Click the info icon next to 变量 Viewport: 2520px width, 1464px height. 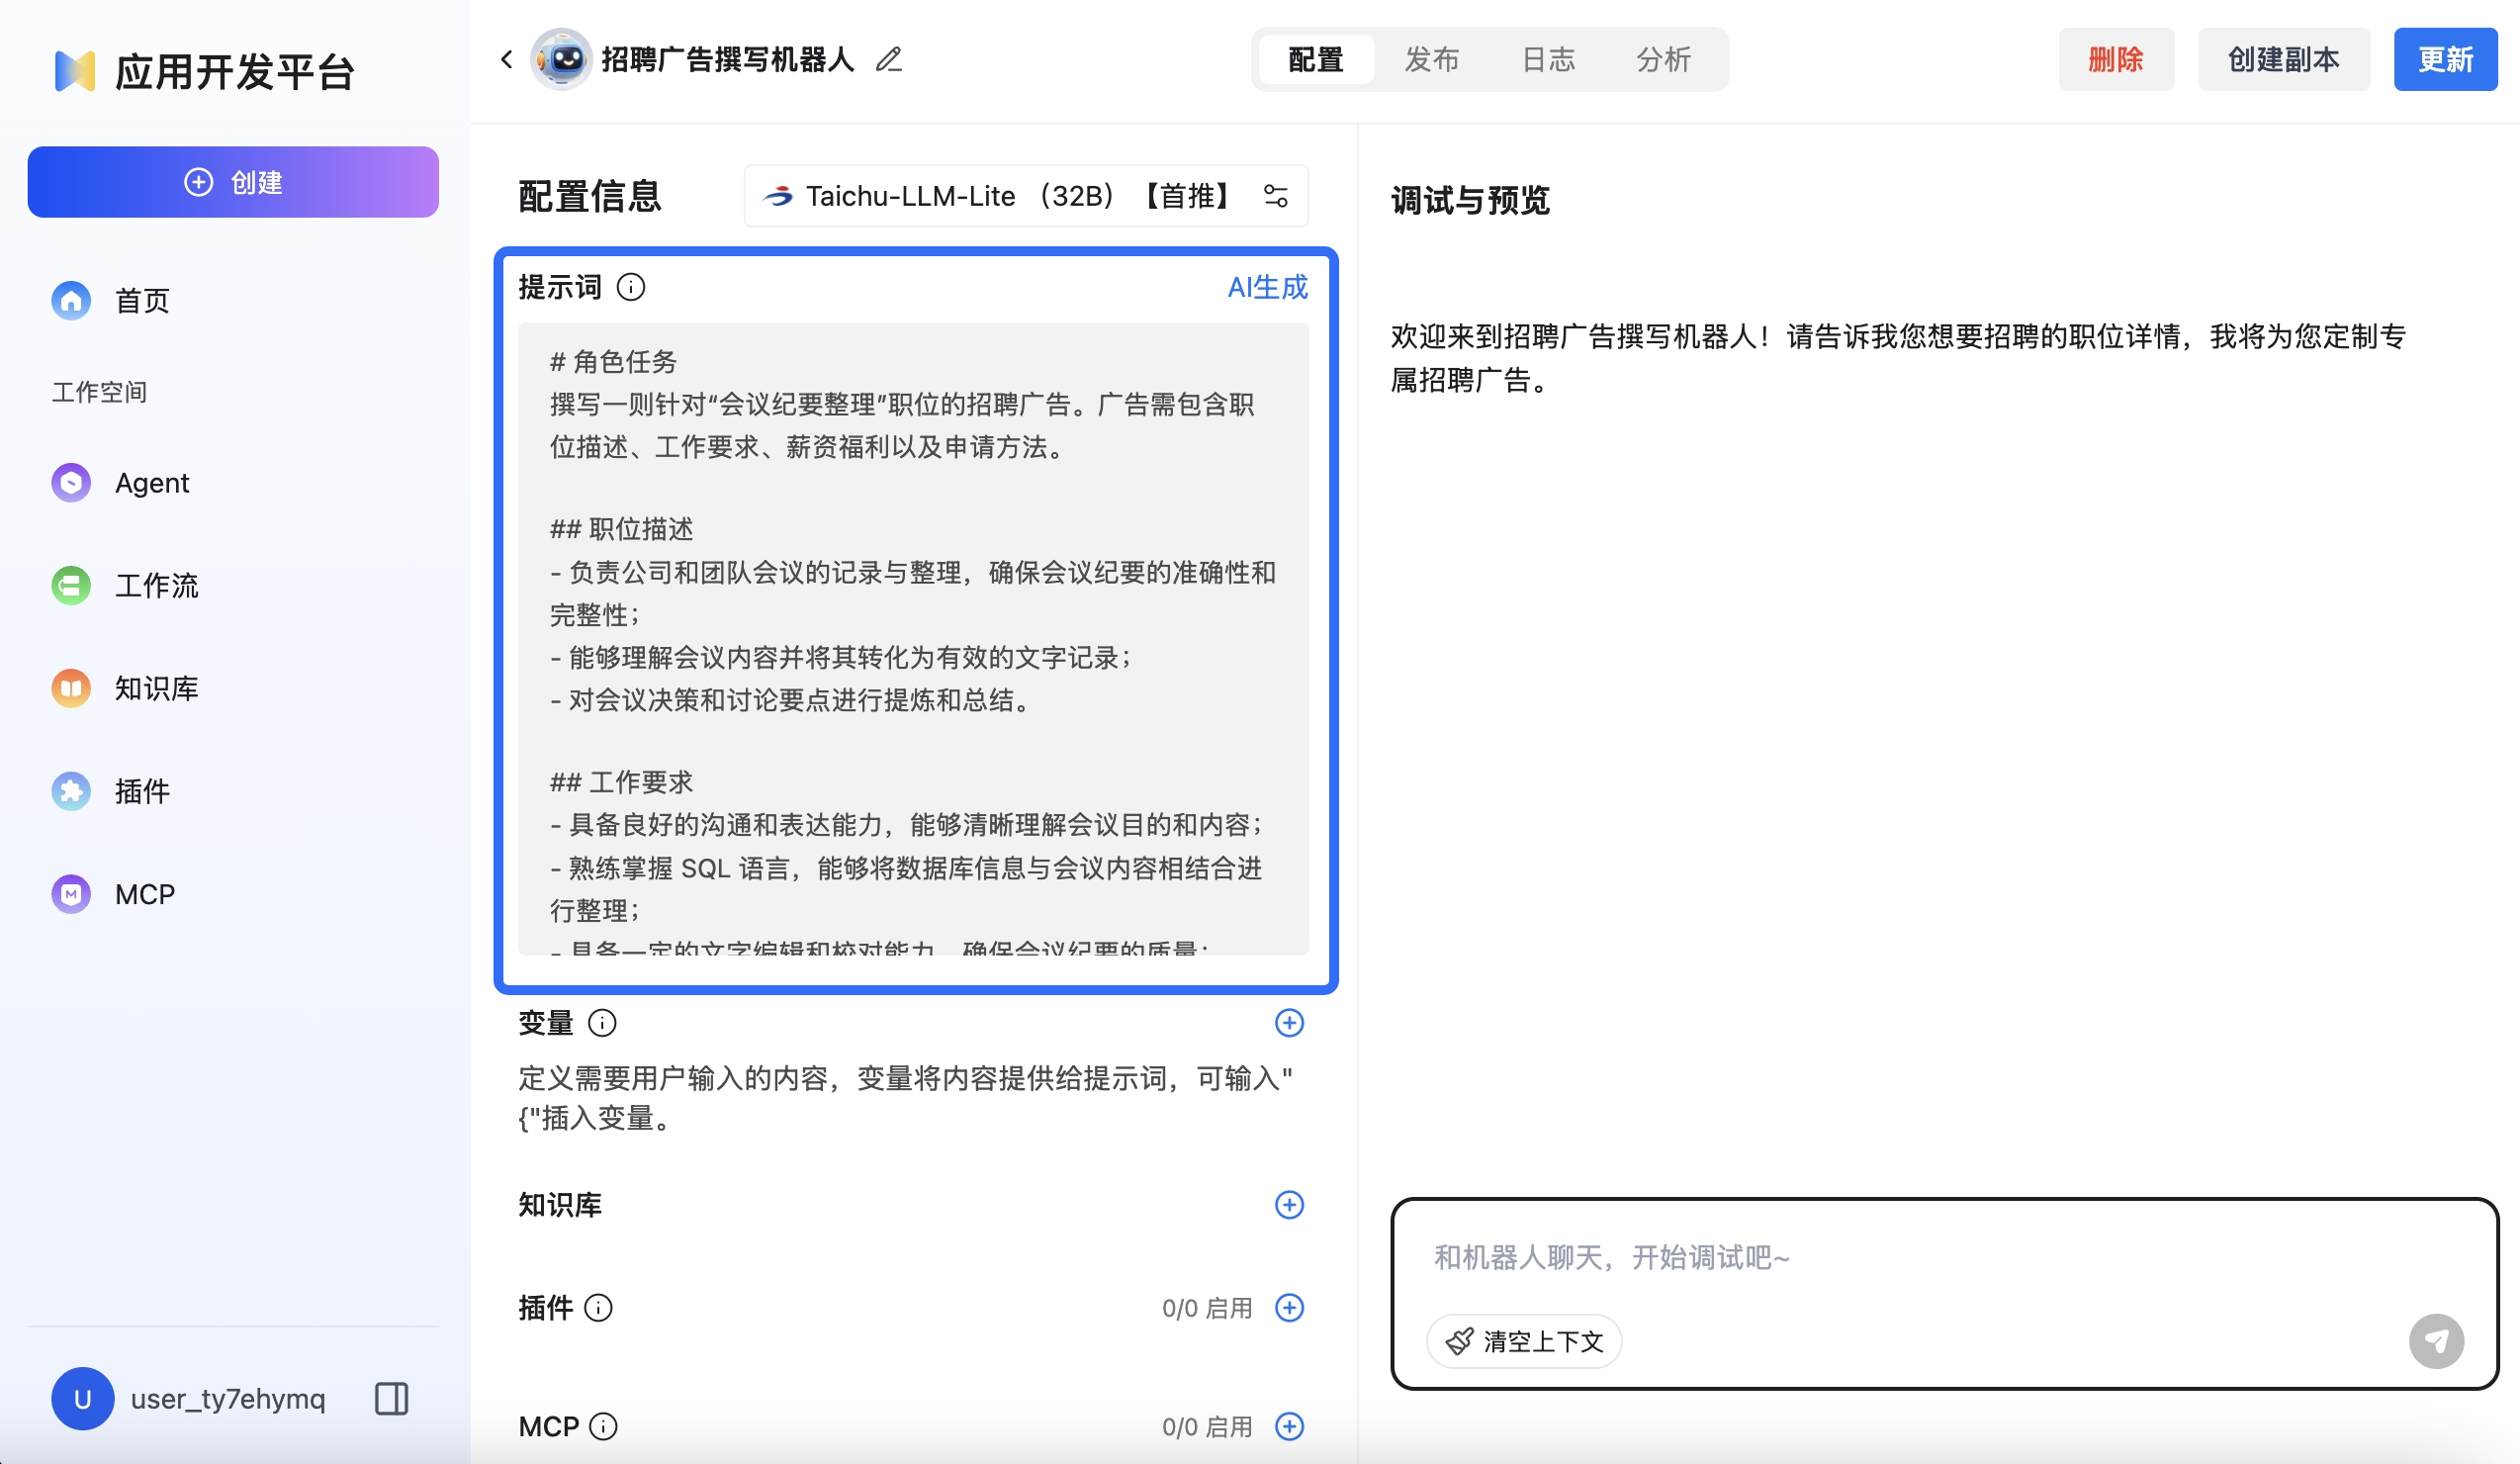(x=600, y=1023)
